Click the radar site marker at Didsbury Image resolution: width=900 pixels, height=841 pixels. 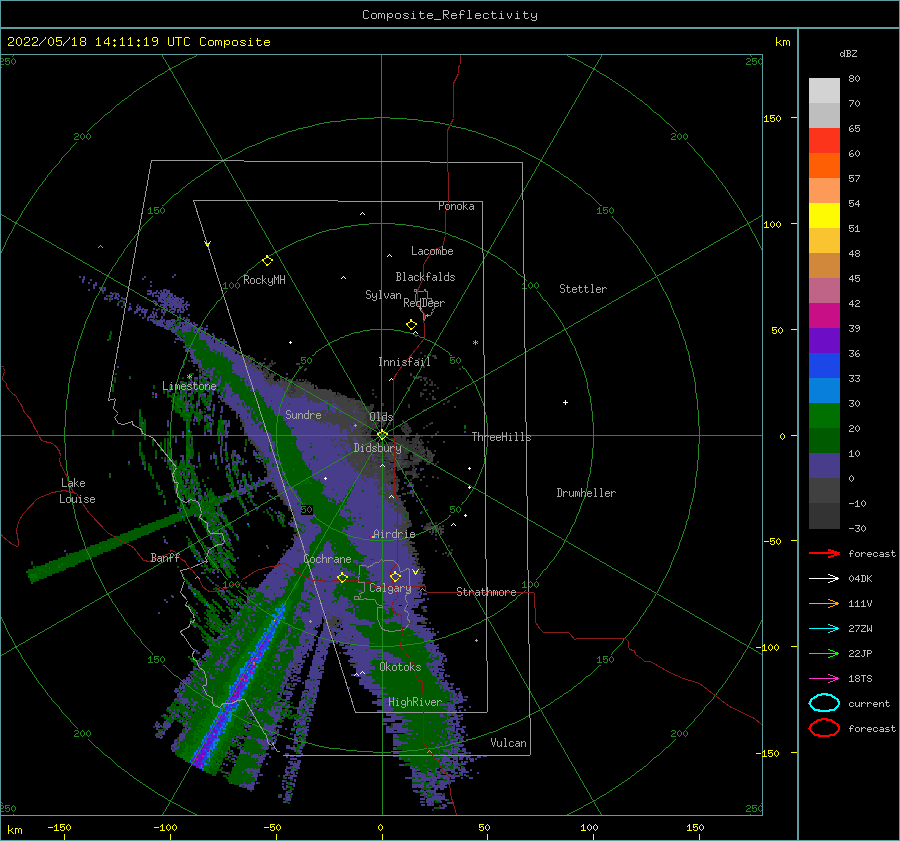coord(382,435)
